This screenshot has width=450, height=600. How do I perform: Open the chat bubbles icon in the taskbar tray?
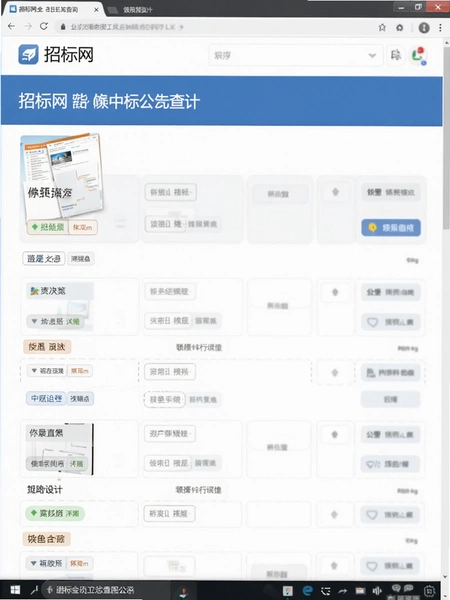pos(403,589)
